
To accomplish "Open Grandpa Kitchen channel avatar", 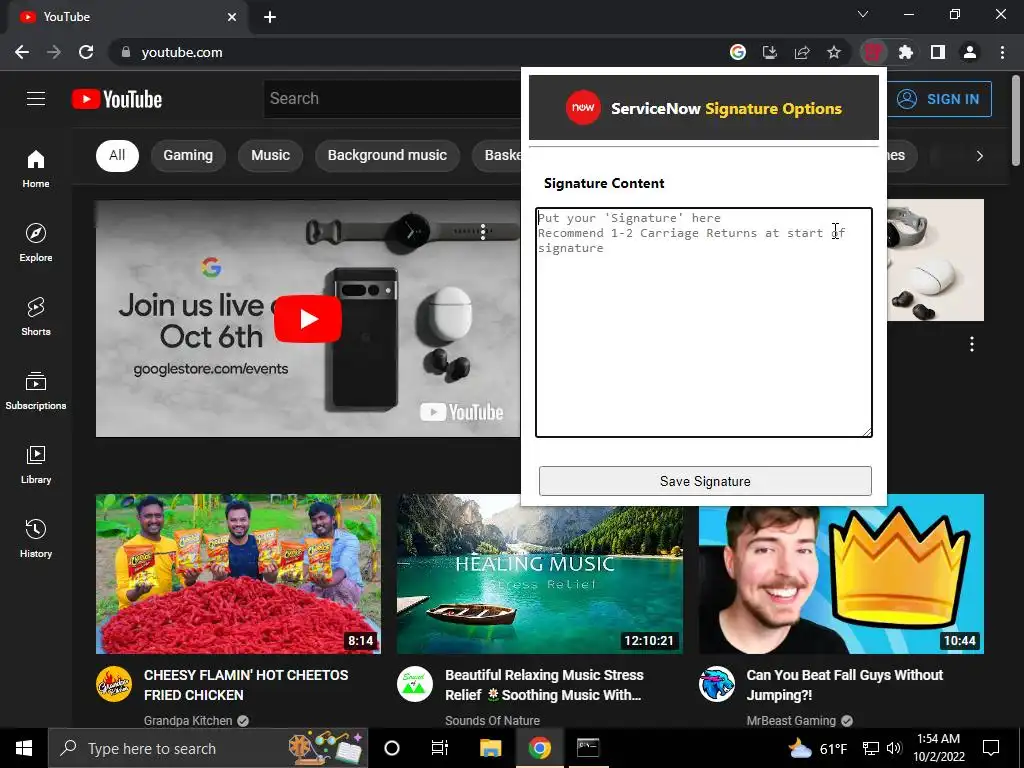I will pos(114,684).
